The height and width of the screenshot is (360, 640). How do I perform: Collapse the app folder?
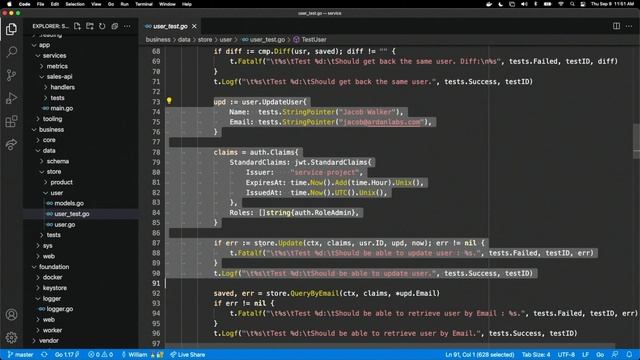44,45
